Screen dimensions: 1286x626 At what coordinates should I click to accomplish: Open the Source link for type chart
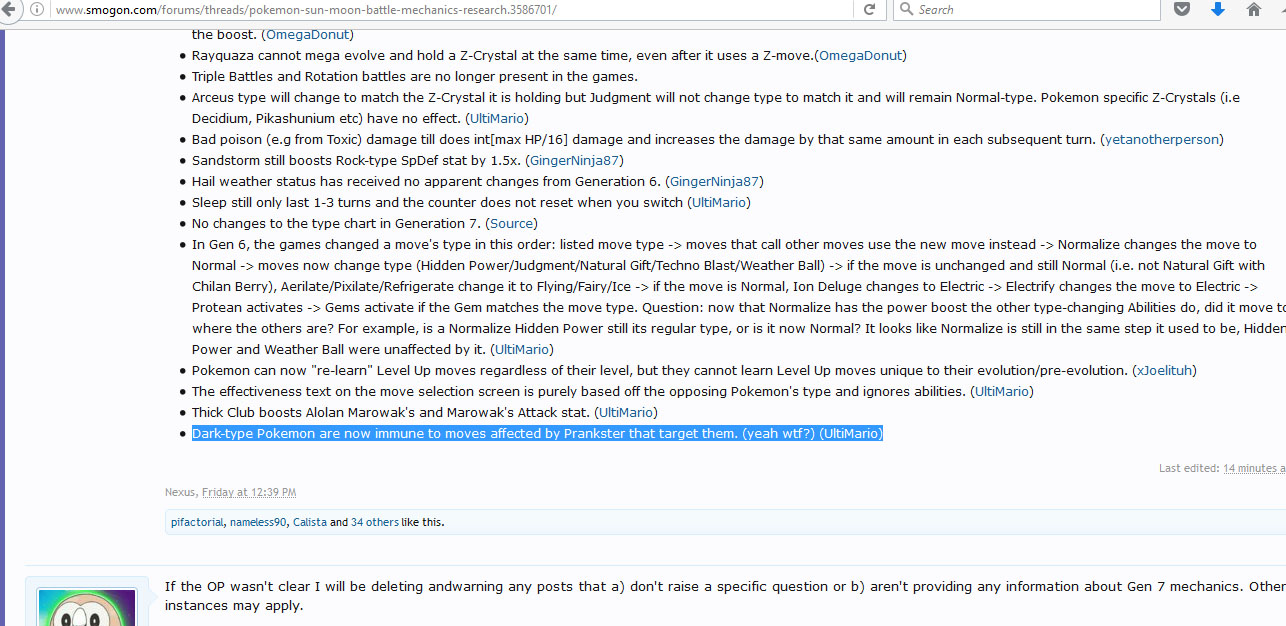click(511, 223)
